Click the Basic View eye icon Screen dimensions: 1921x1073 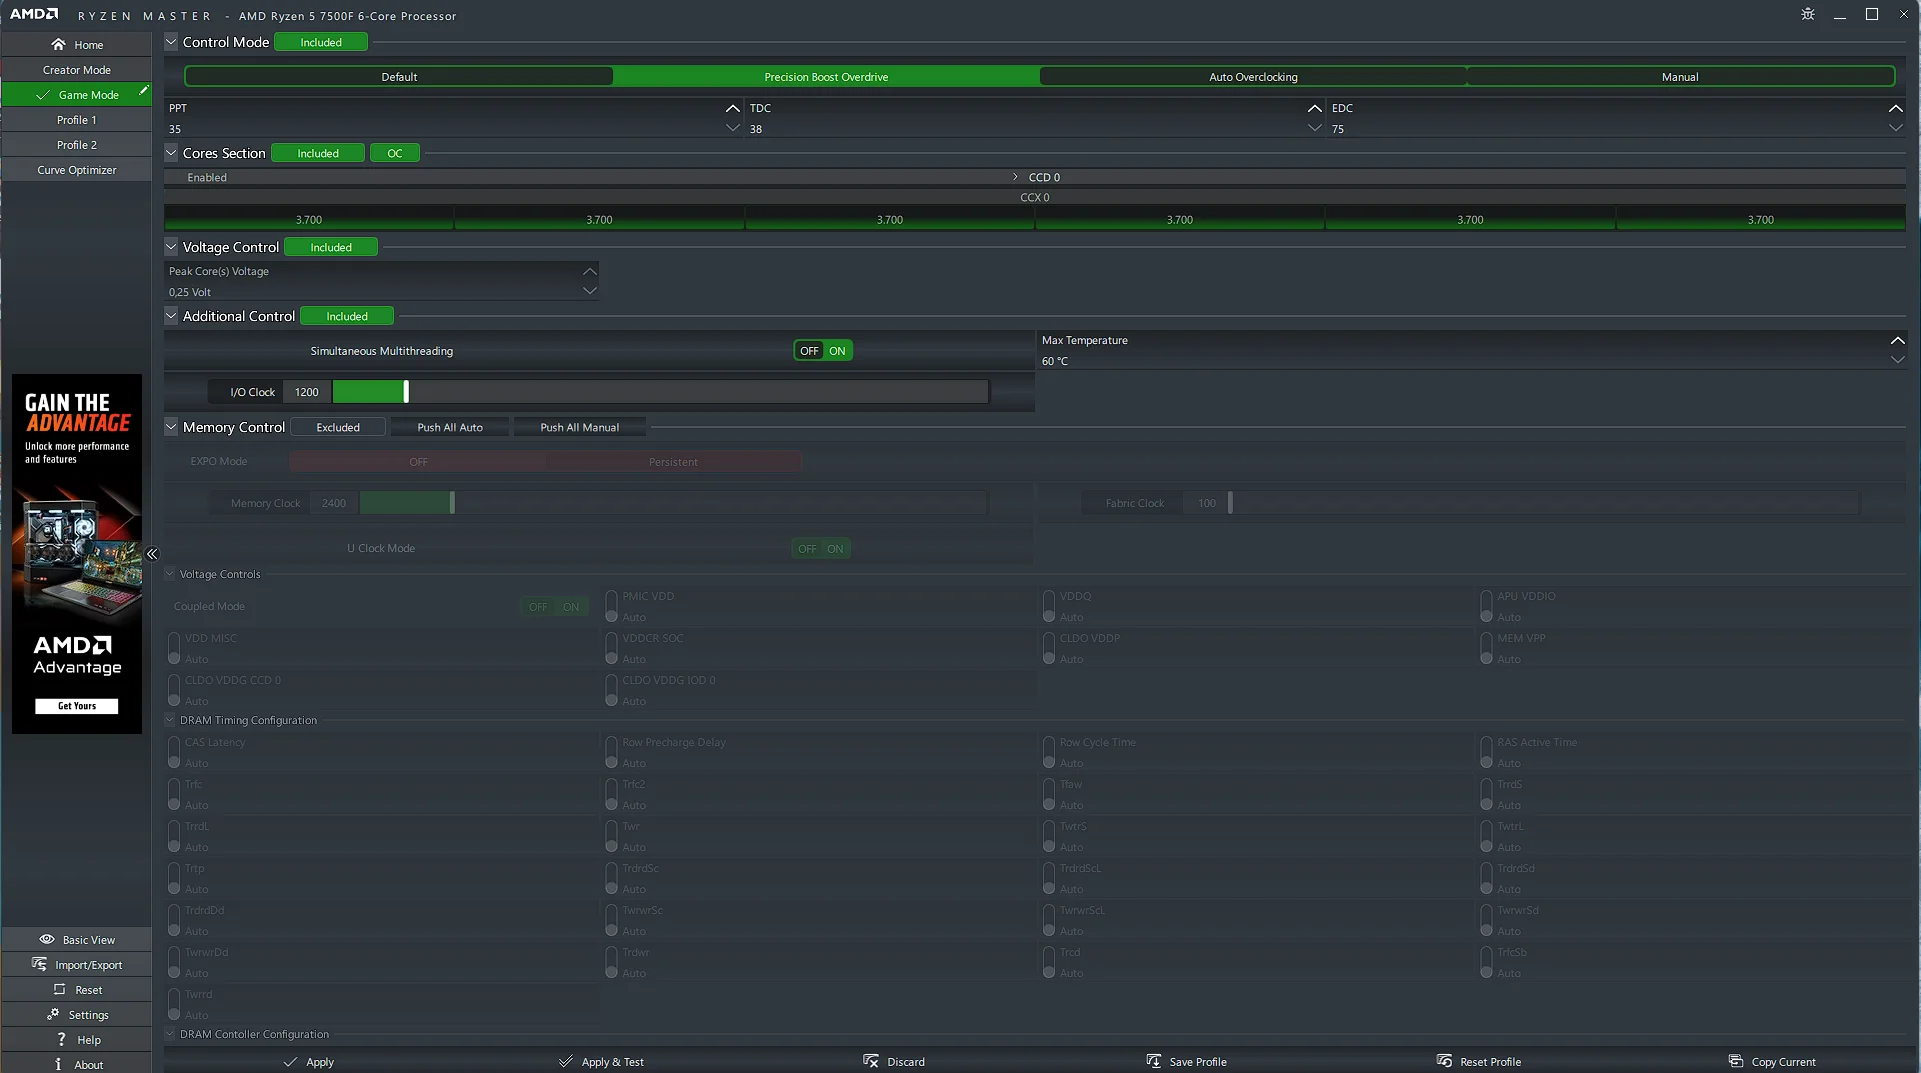[46, 939]
